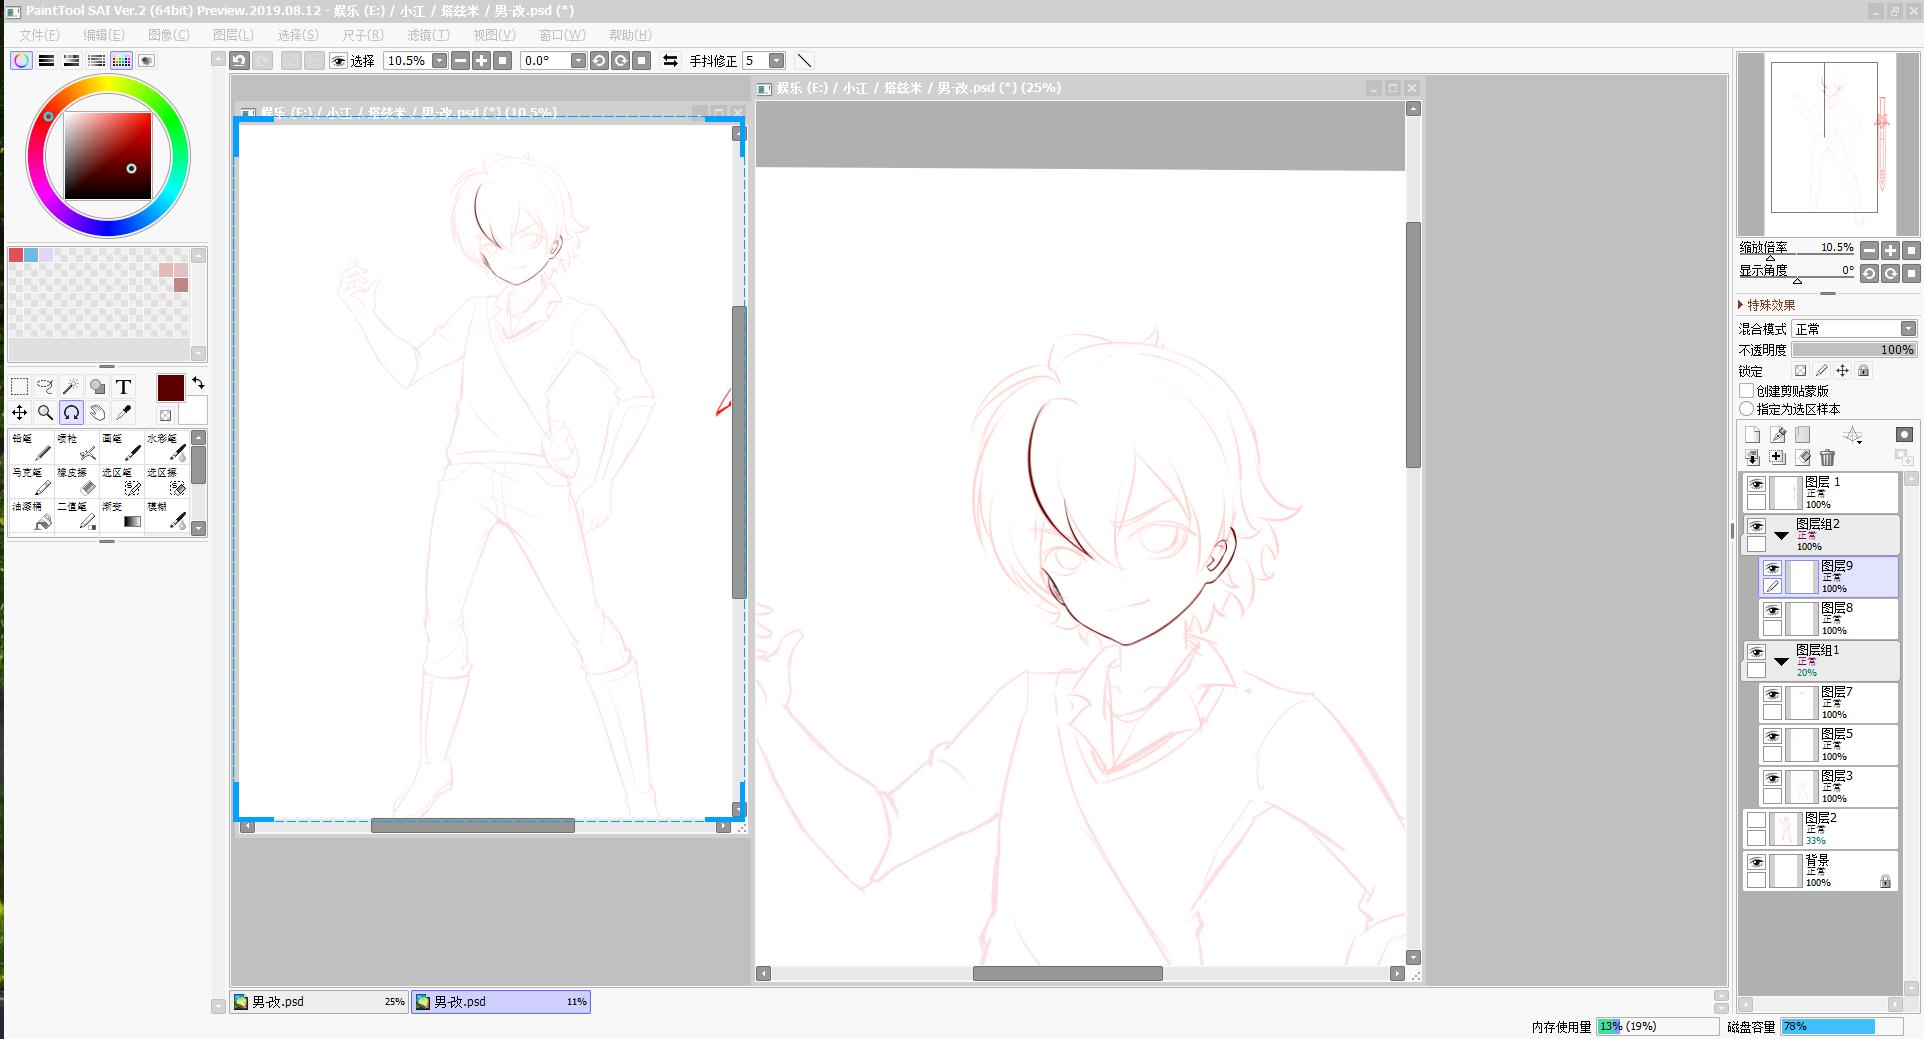Choose the 画笔 brush tool
The image size is (1924, 1039).
point(121,447)
